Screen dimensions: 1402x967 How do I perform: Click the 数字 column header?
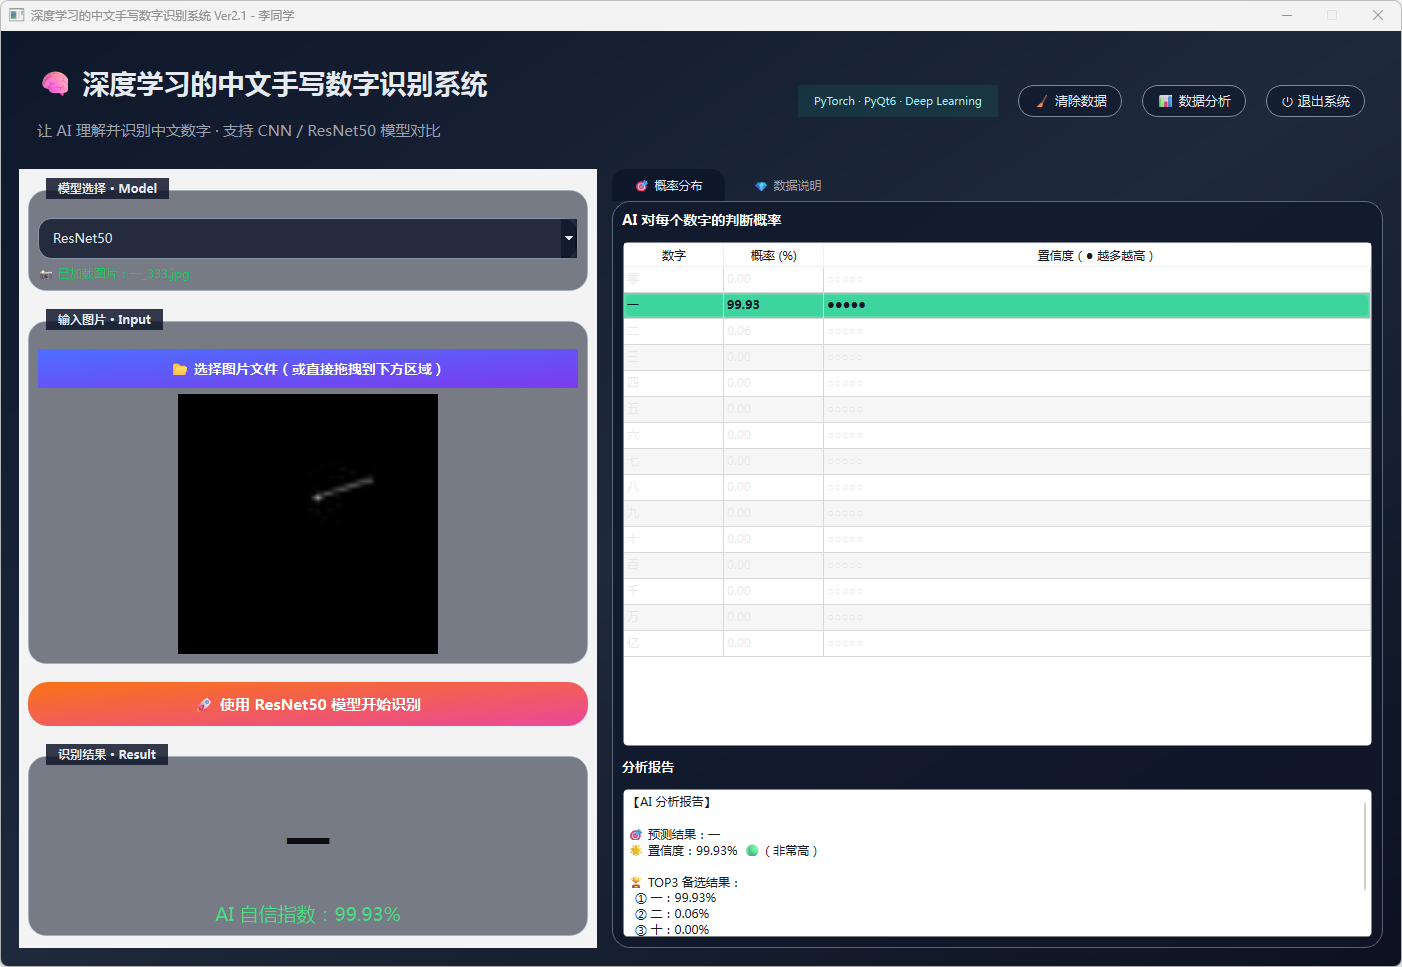673,256
